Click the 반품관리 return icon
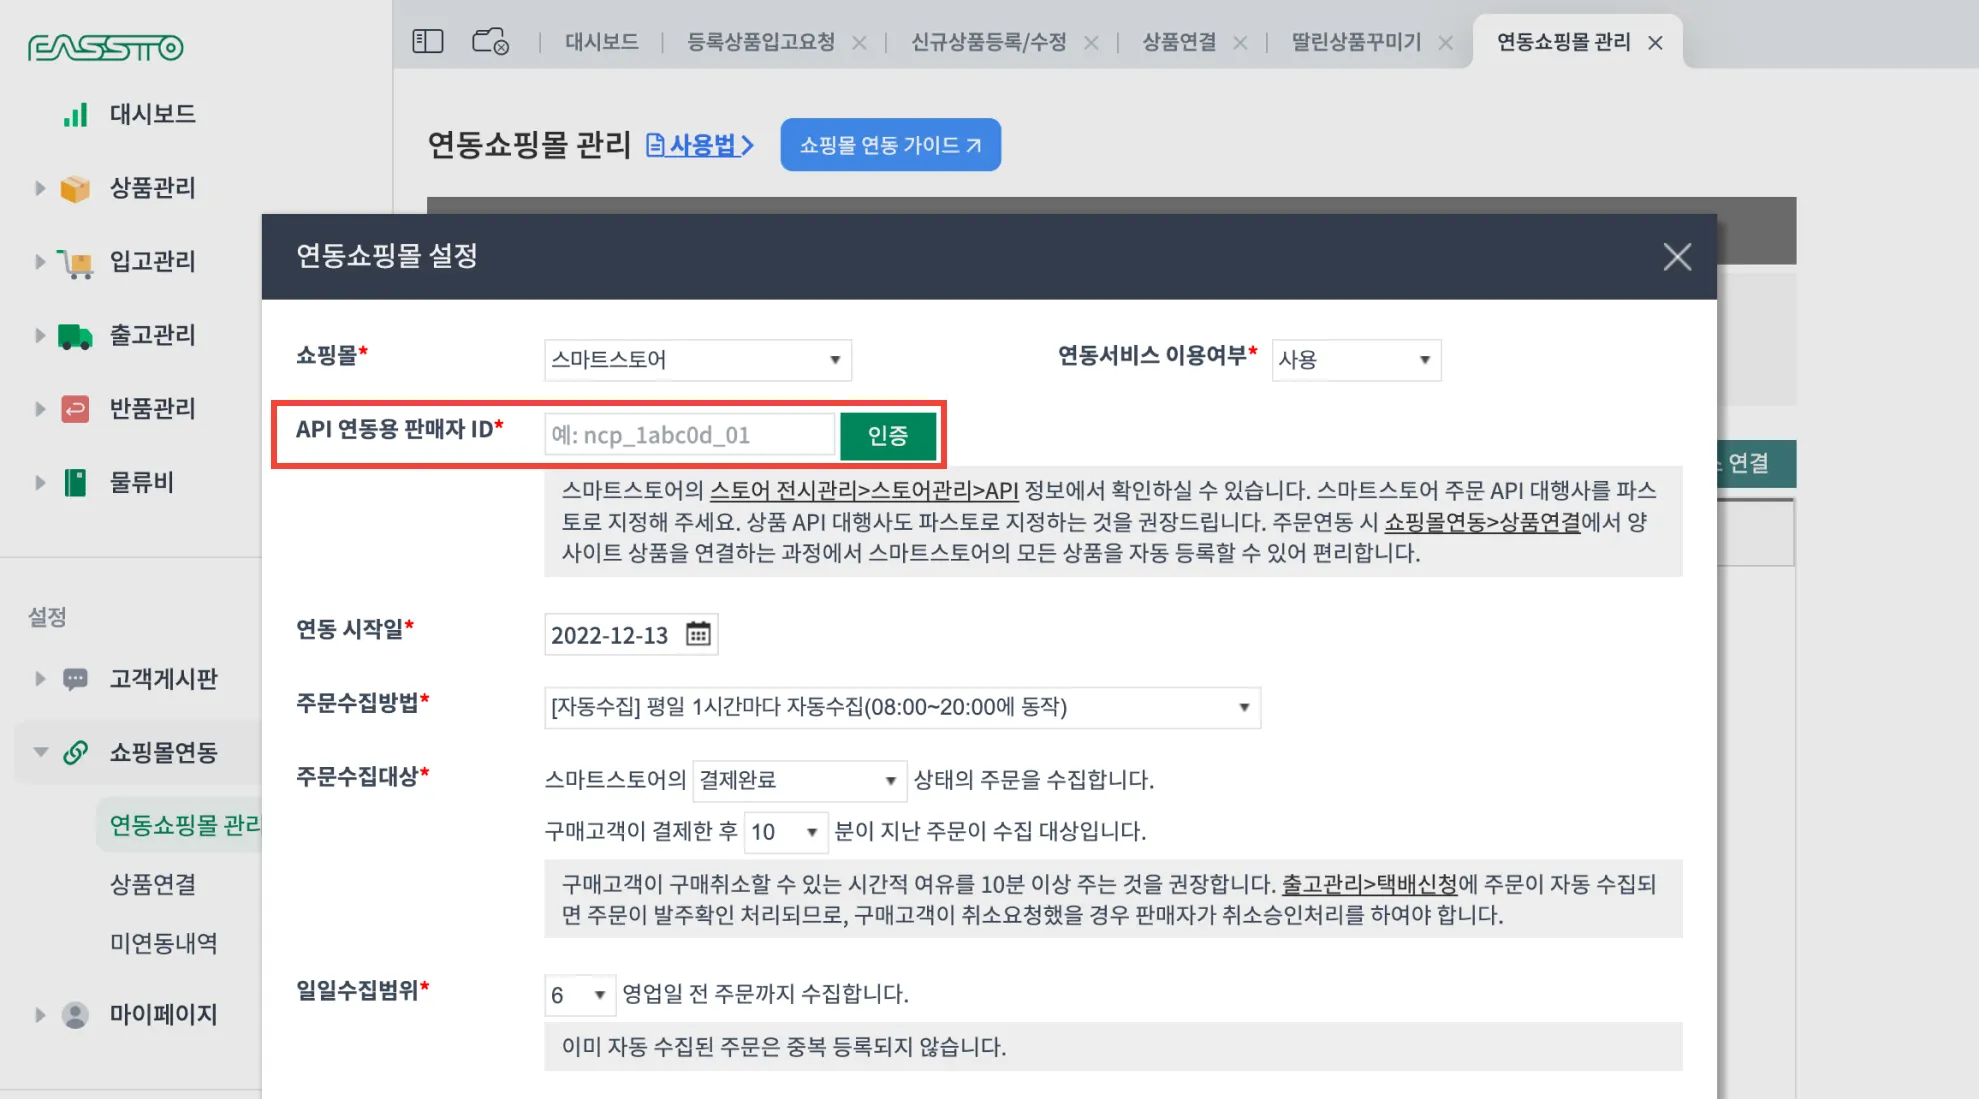Image resolution: width=1979 pixels, height=1099 pixels. click(75, 408)
